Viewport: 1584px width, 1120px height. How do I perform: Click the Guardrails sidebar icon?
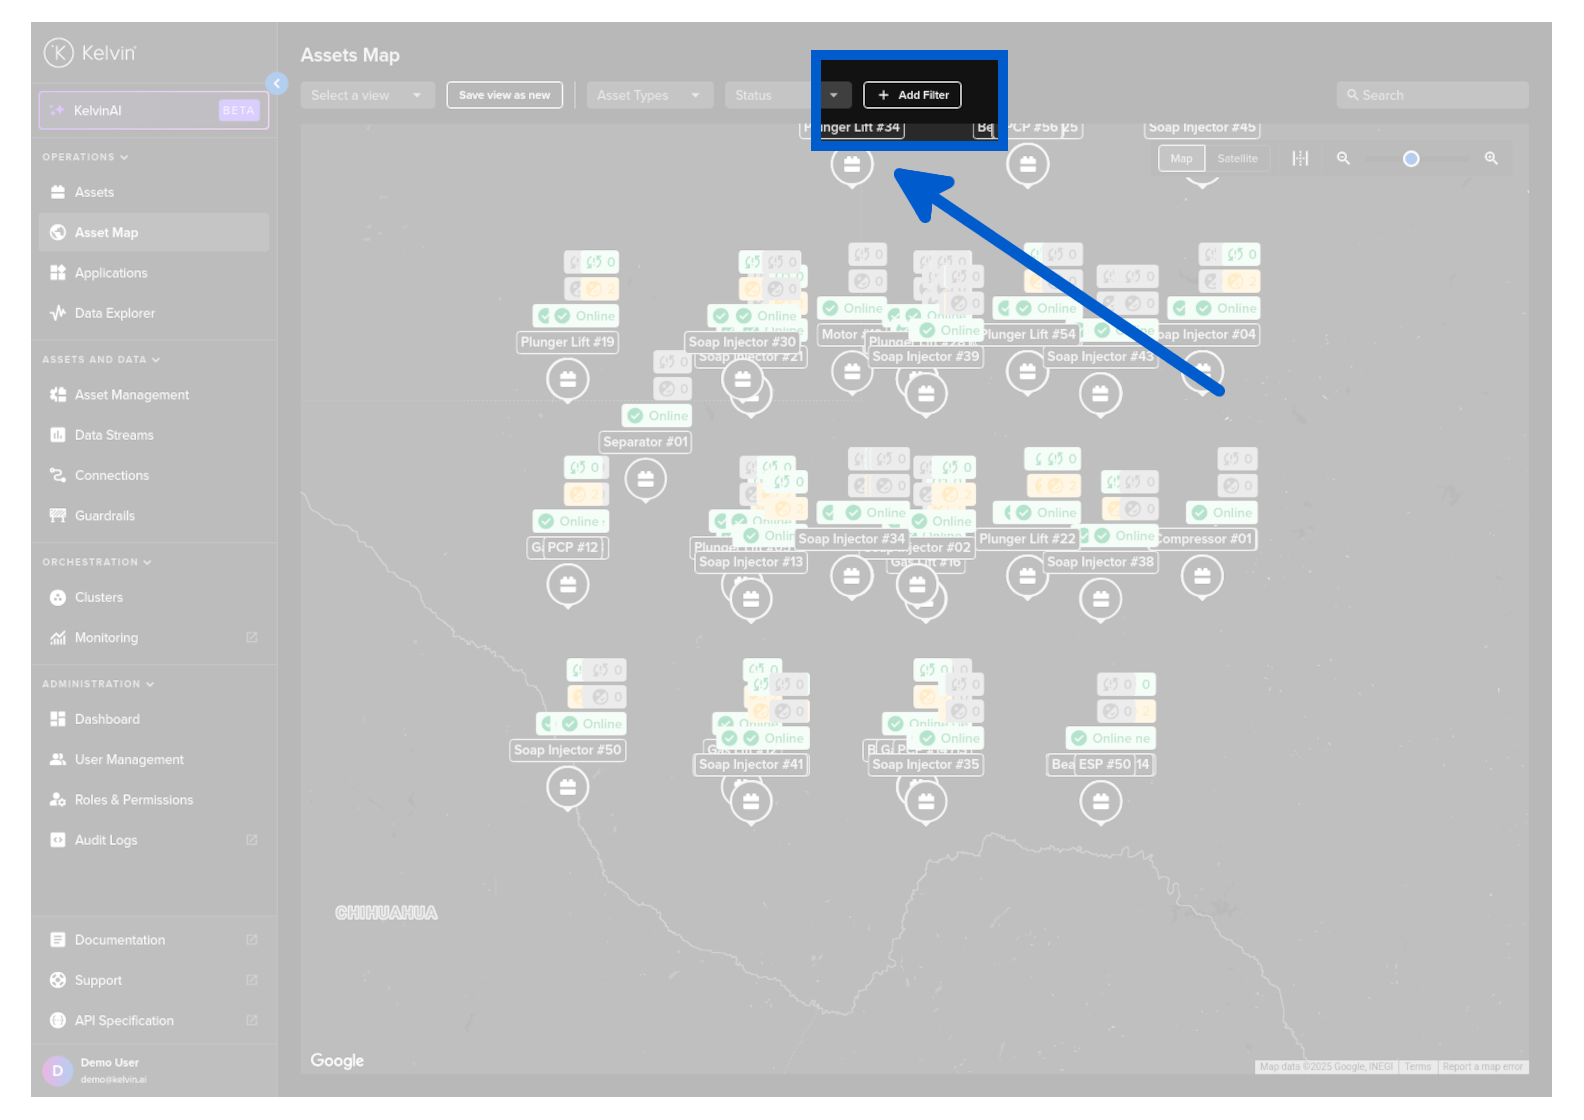coord(58,516)
